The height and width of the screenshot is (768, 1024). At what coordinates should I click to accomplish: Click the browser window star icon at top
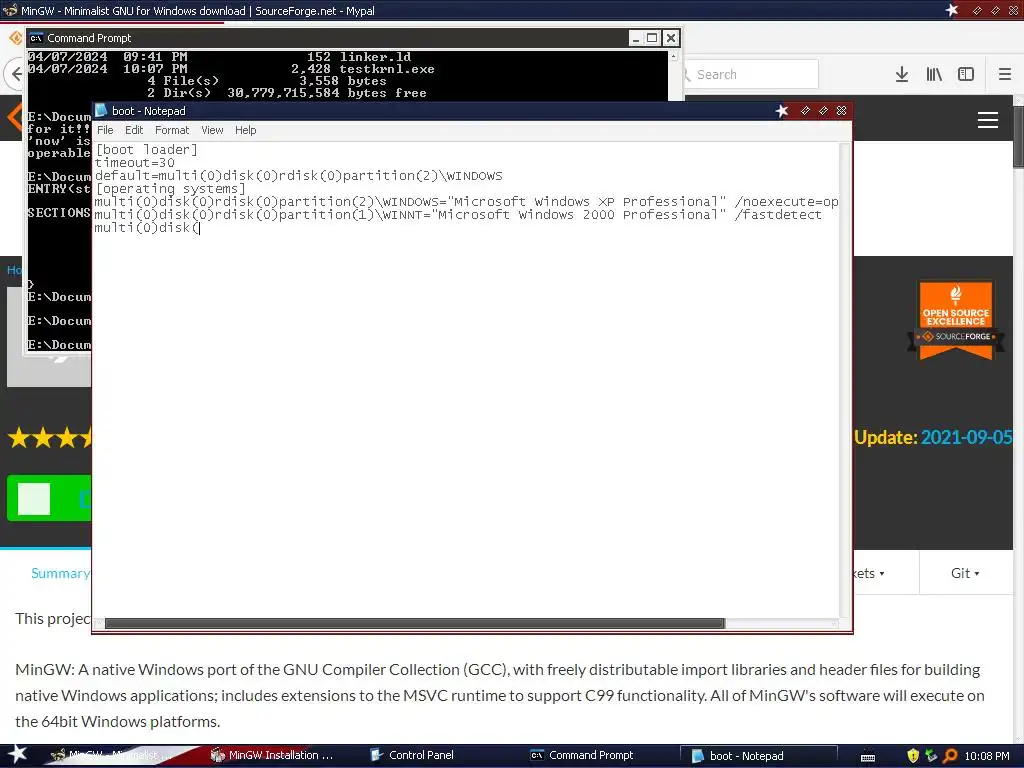pos(952,10)
